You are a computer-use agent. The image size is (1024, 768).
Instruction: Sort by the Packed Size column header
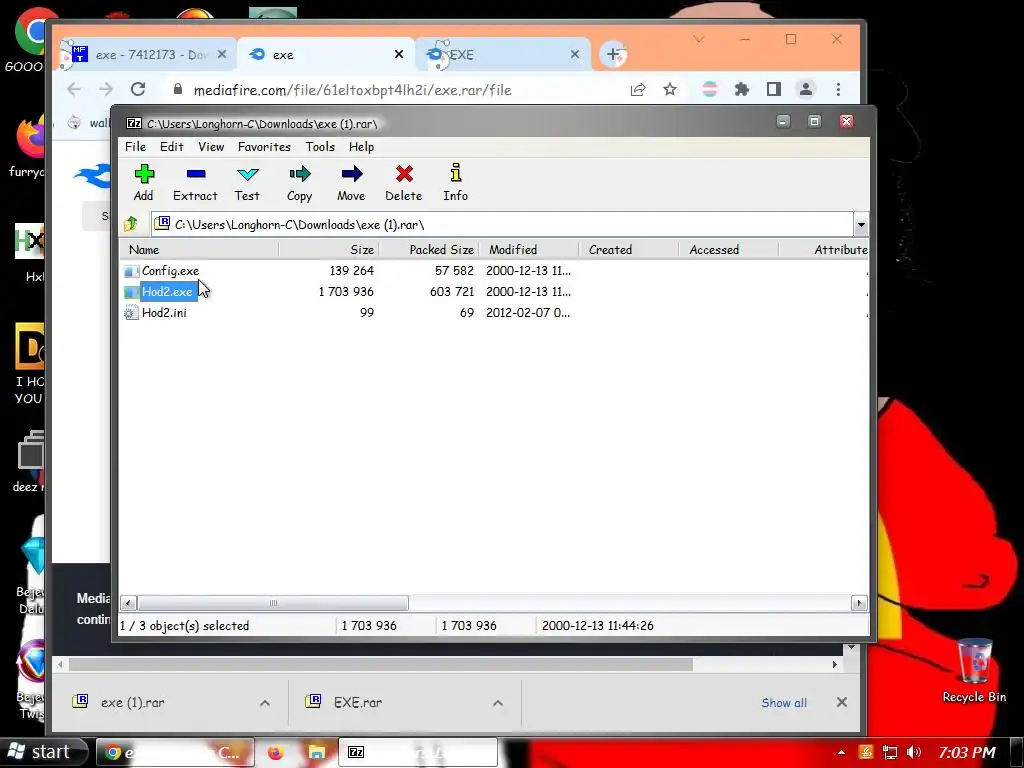[429, 249]
